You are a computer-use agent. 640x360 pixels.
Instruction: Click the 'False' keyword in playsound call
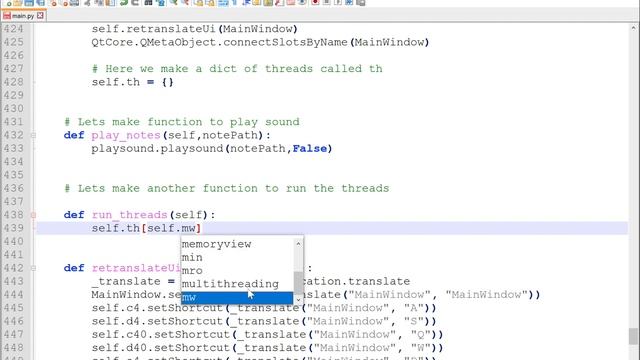click(x=309, y=149)
